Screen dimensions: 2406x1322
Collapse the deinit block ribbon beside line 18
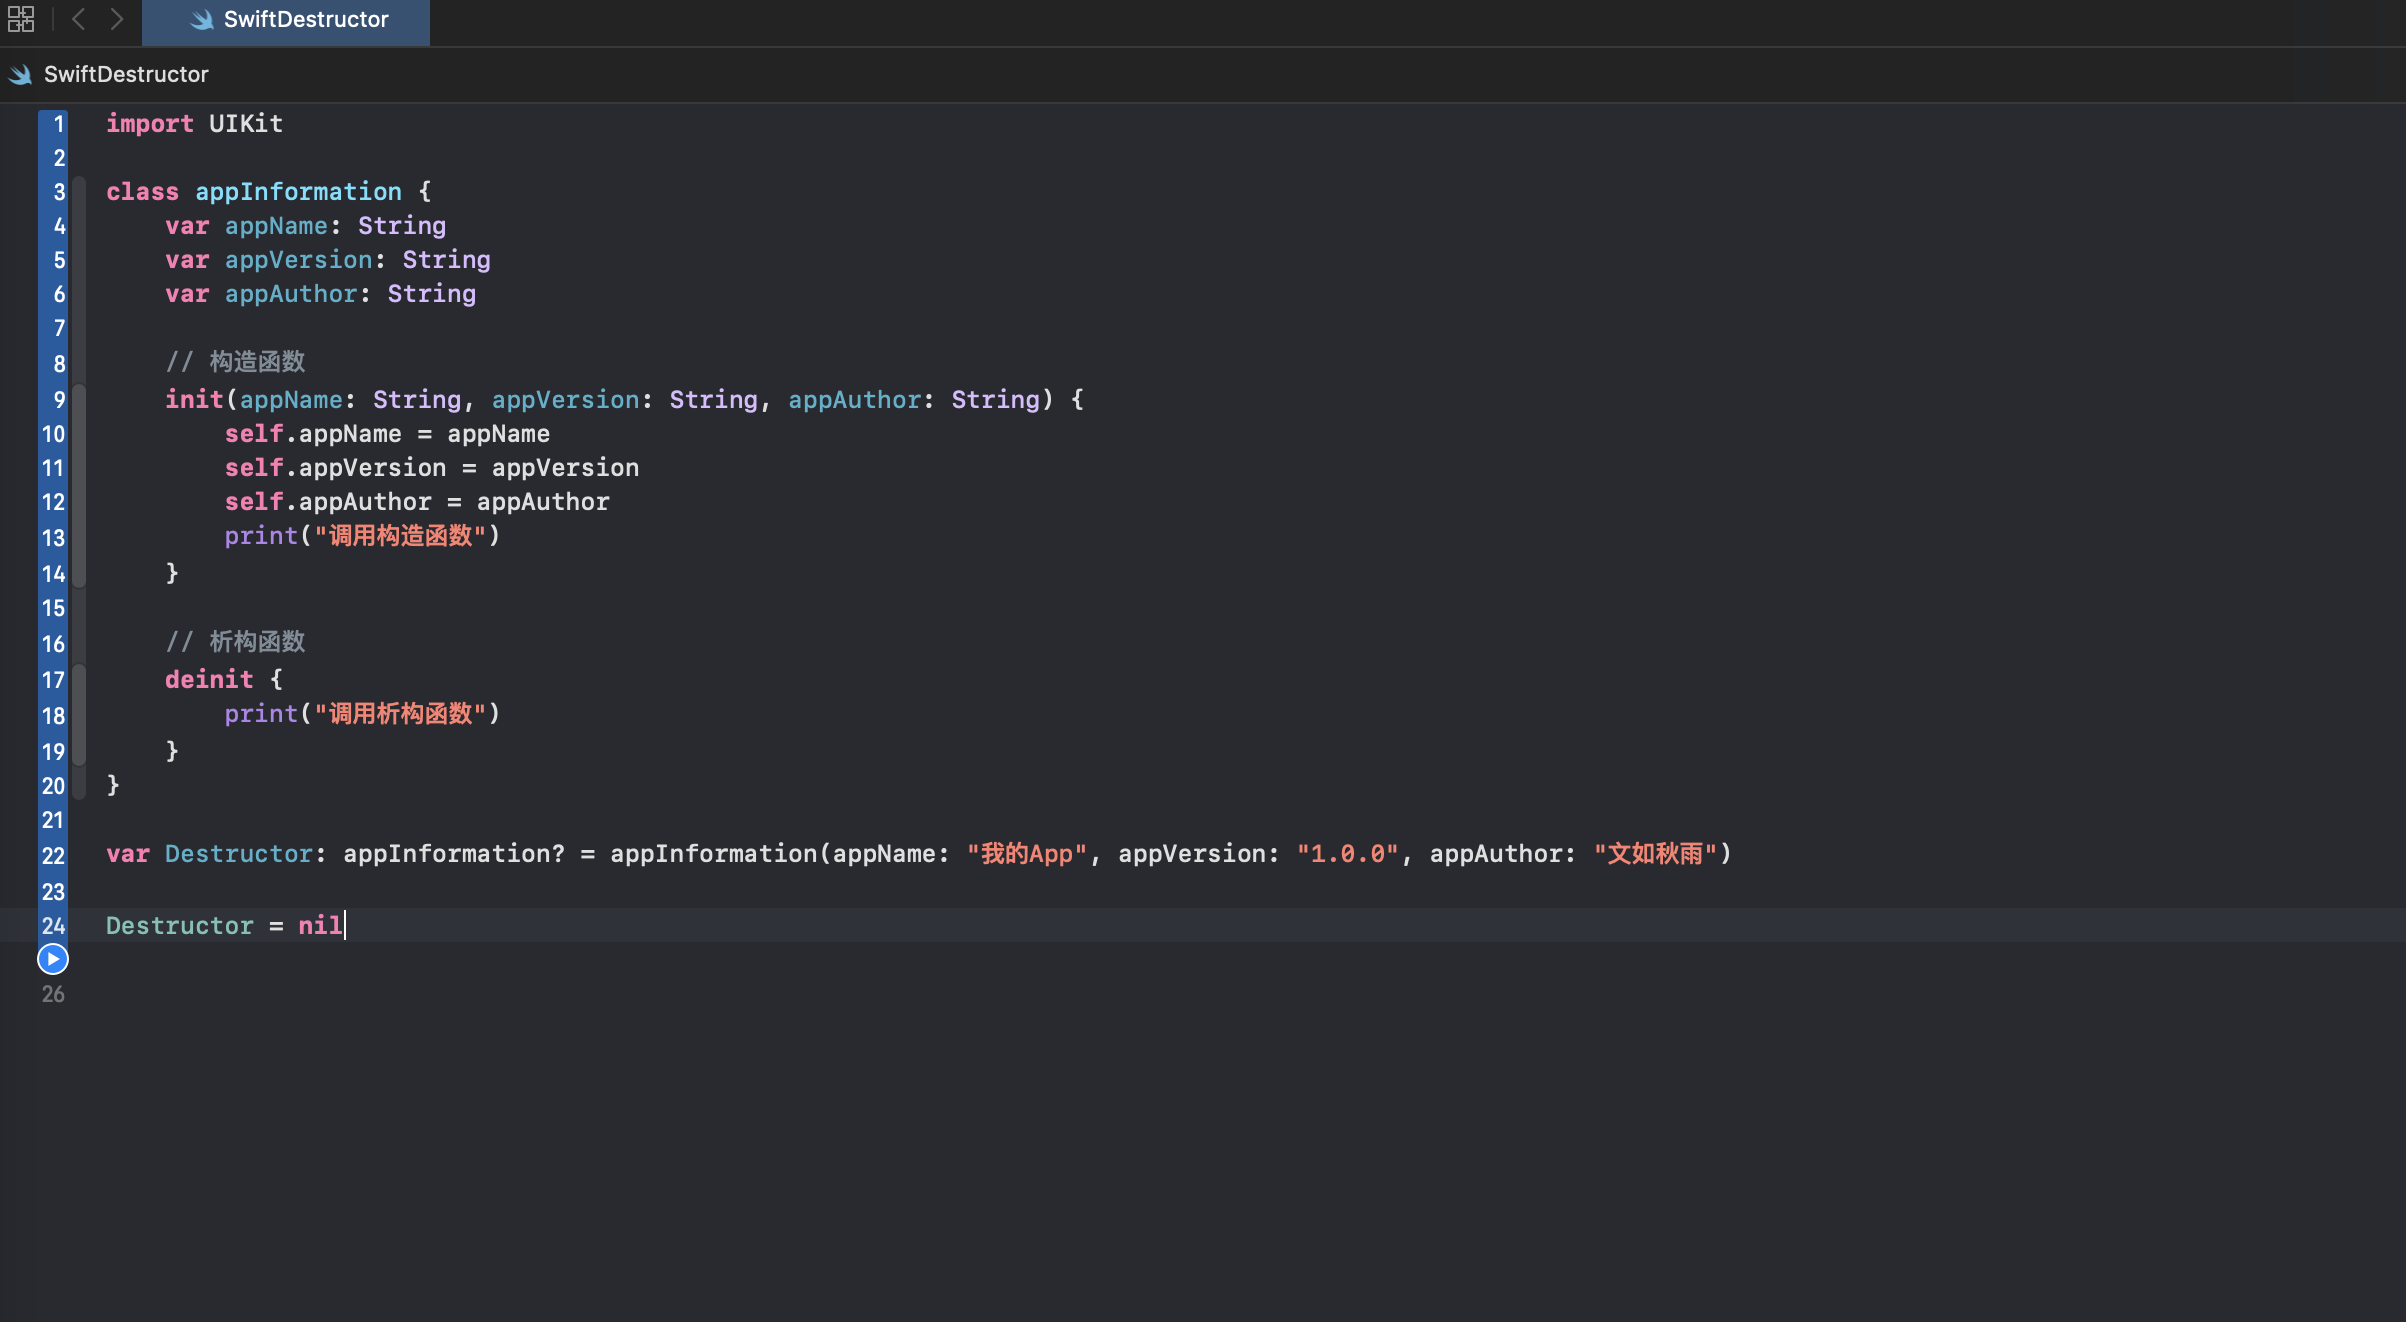click(79, 716)
